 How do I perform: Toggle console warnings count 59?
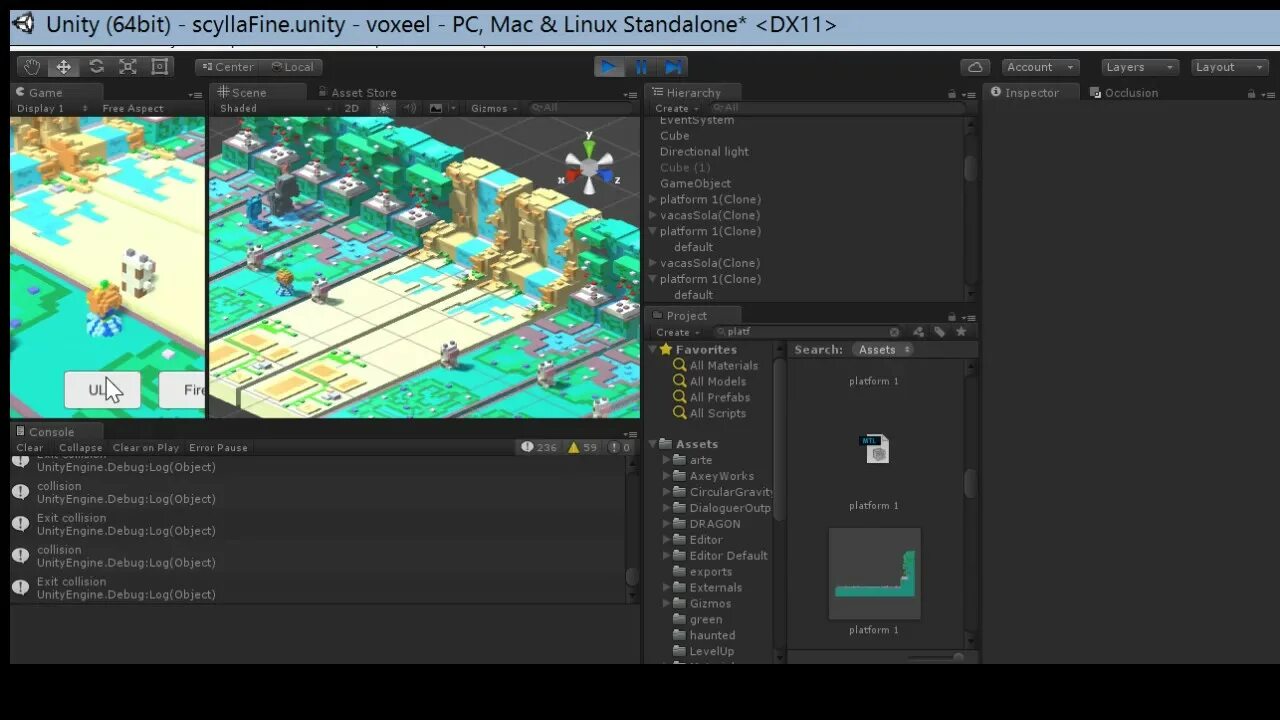pyautogui.click(x=583, y=447)
